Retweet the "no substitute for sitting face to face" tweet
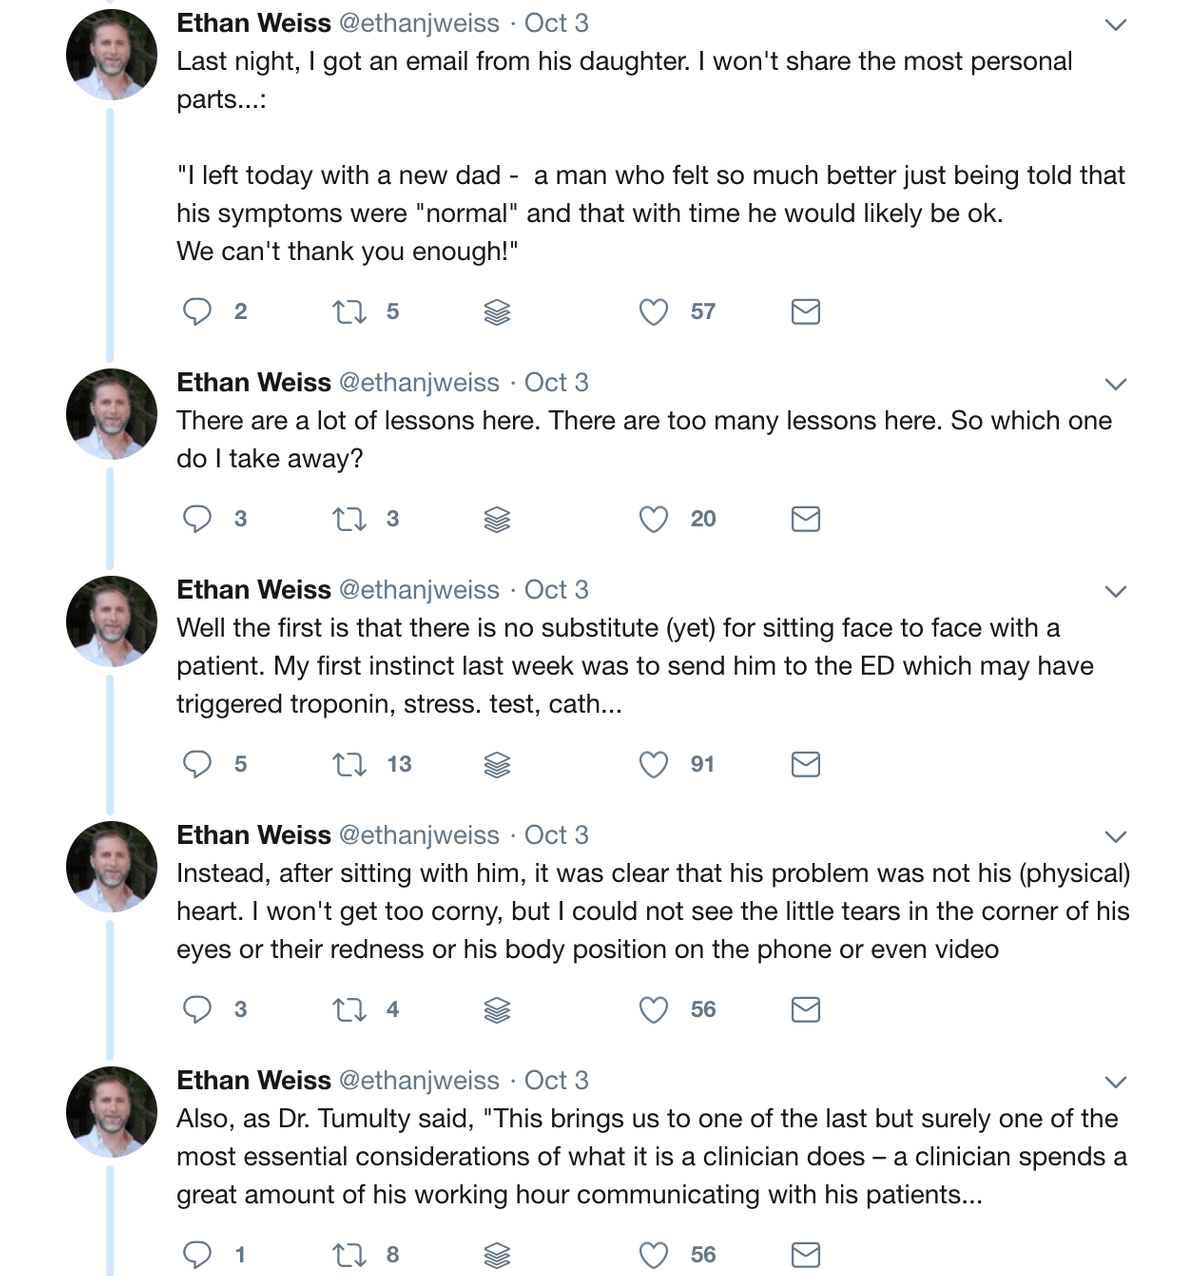 (349, 765)
